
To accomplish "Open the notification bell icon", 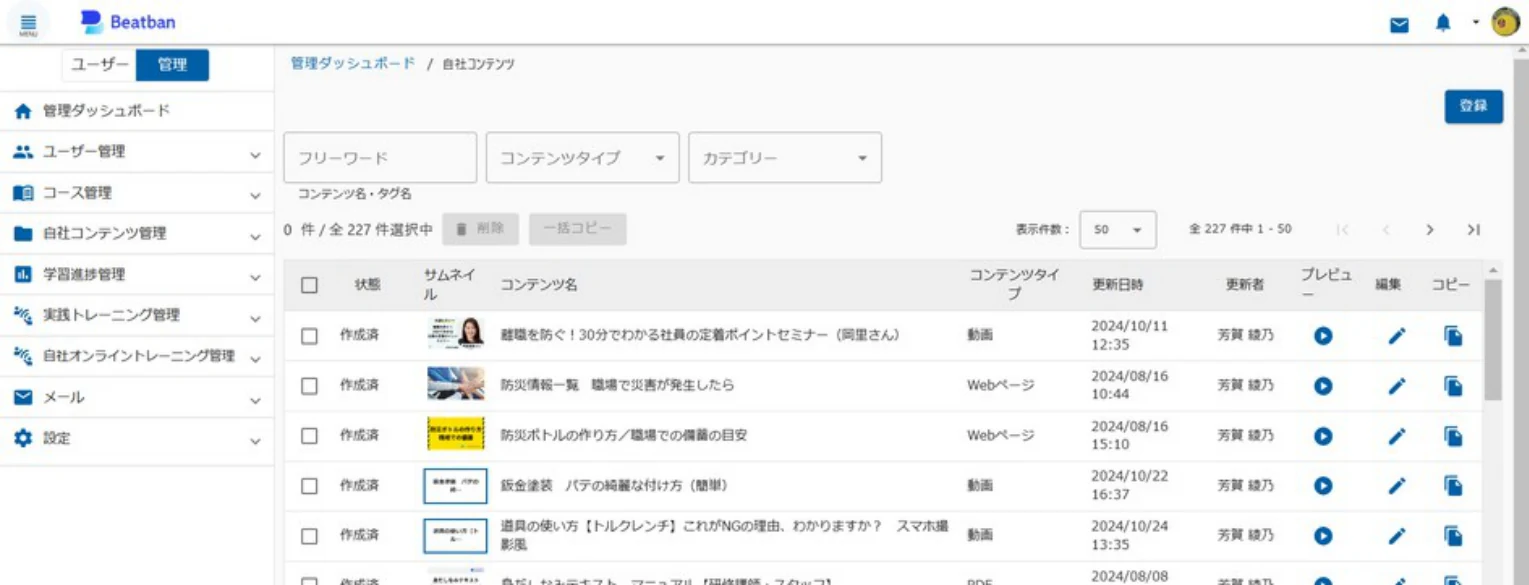I will point(1443,23).
